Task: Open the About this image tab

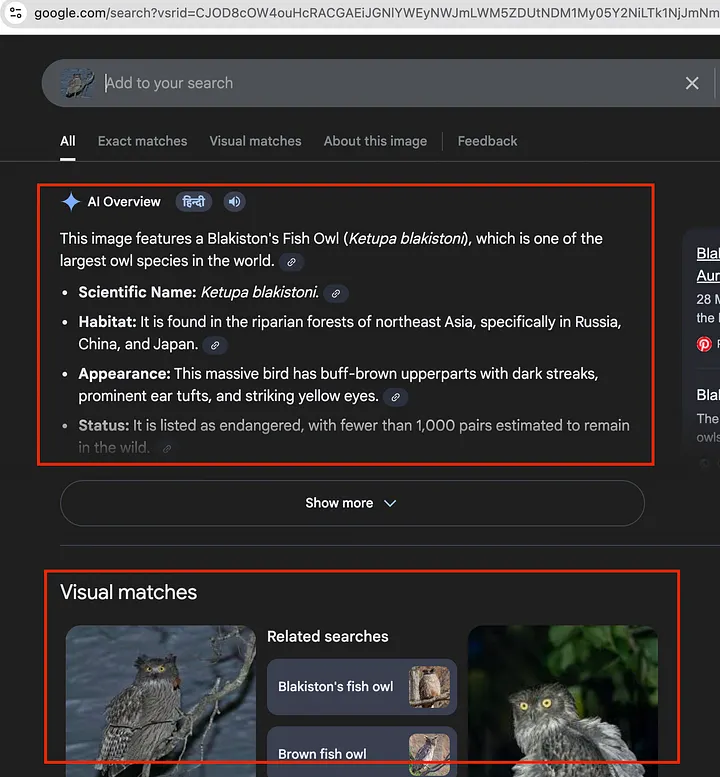Action: tap(375, 141)
